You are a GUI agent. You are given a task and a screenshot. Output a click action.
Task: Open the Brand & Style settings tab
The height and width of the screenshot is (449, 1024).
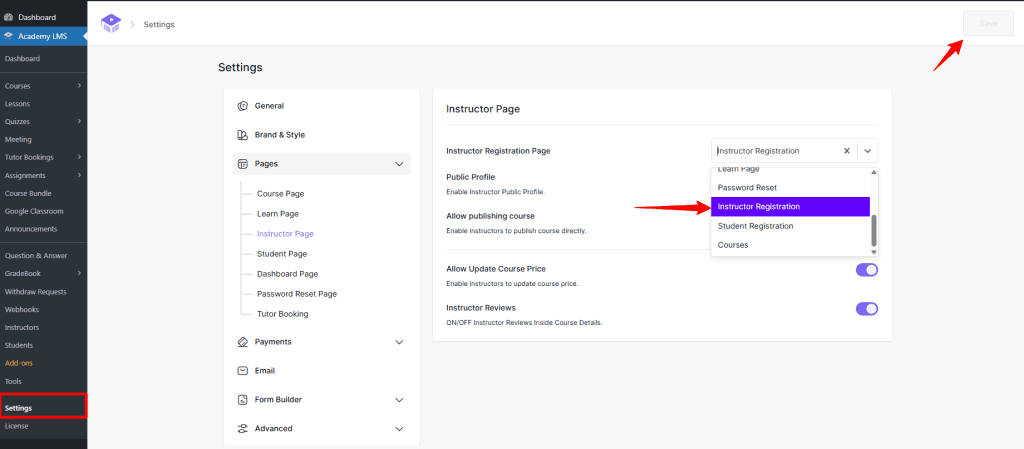(280, 135)
